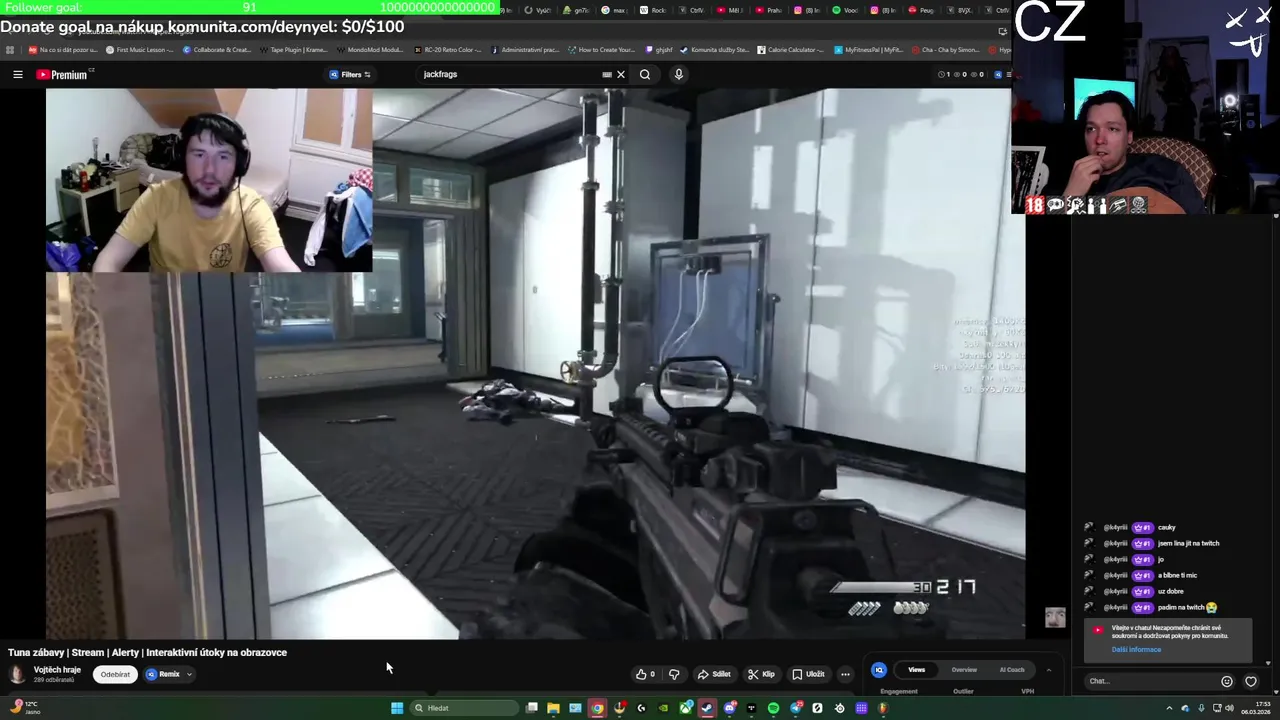
Task: Create a clip with Klip button
Action: 761,674
